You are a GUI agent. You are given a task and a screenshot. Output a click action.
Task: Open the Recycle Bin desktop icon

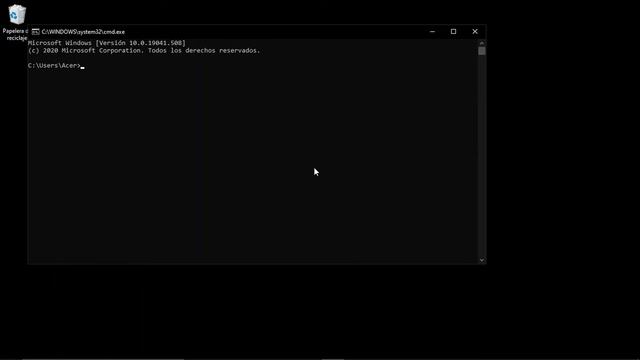pyautogui.click(x=17, y=14)
